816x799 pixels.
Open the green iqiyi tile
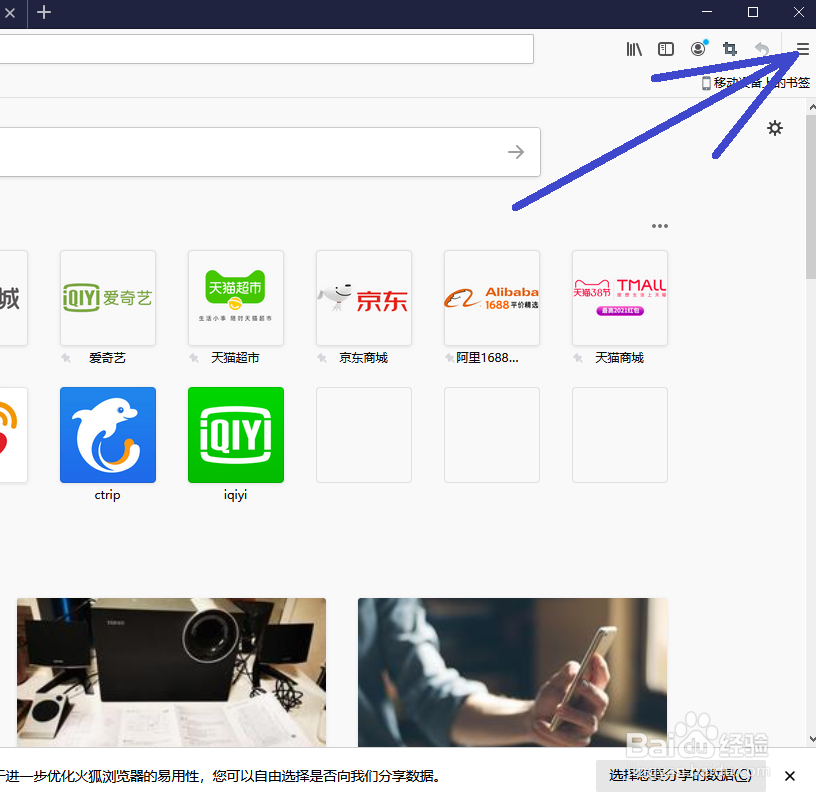pos(236,435)
